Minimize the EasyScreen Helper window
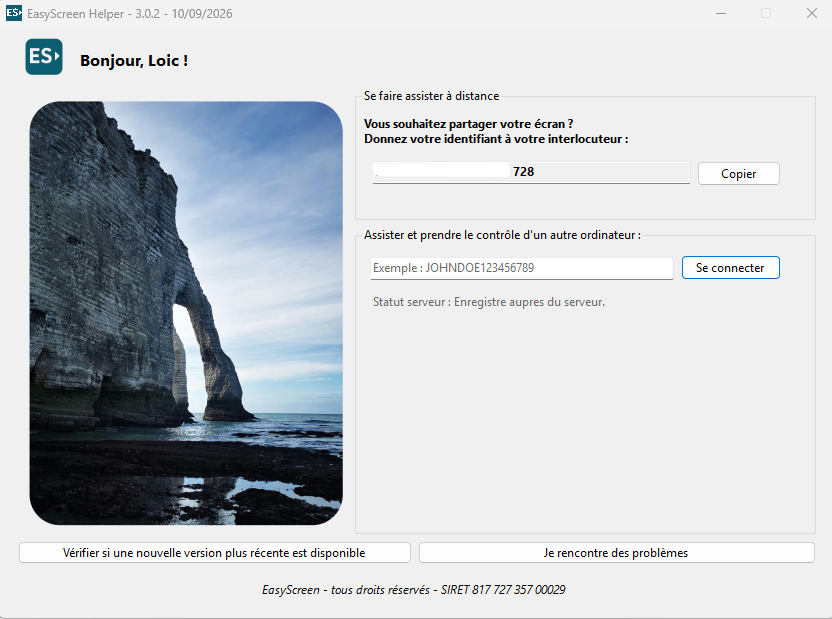 721,13
